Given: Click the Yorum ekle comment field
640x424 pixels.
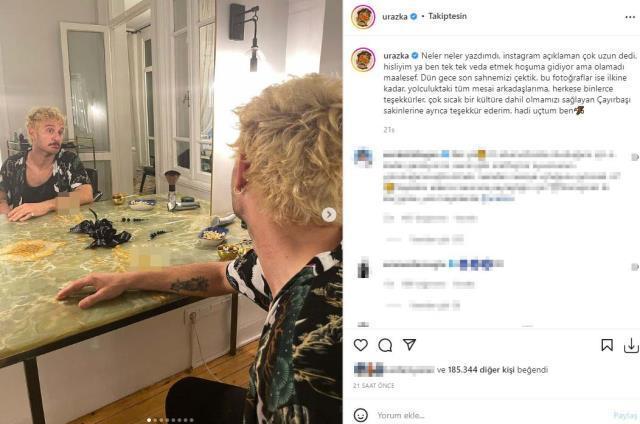Looking at the screenshot, I should point(490,415).
